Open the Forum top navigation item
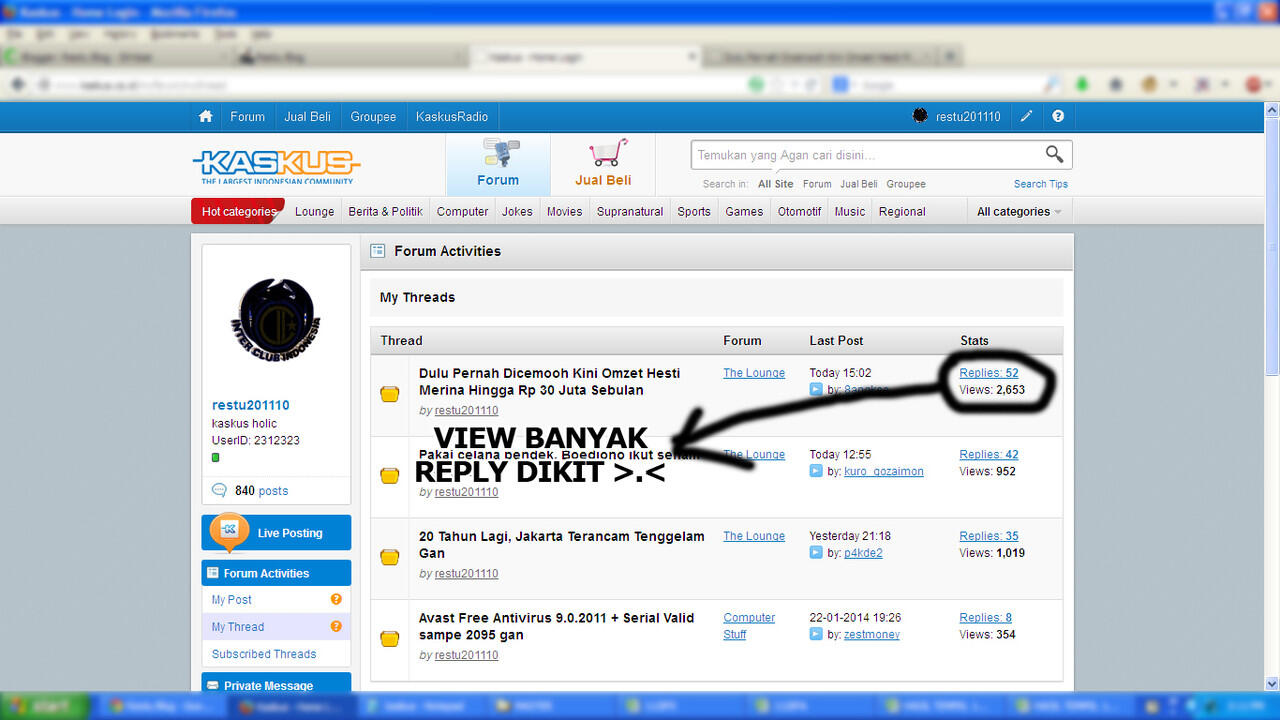The width and height of the screenshot is (1280, 720). pyautogui.click(x=247, y=117)
